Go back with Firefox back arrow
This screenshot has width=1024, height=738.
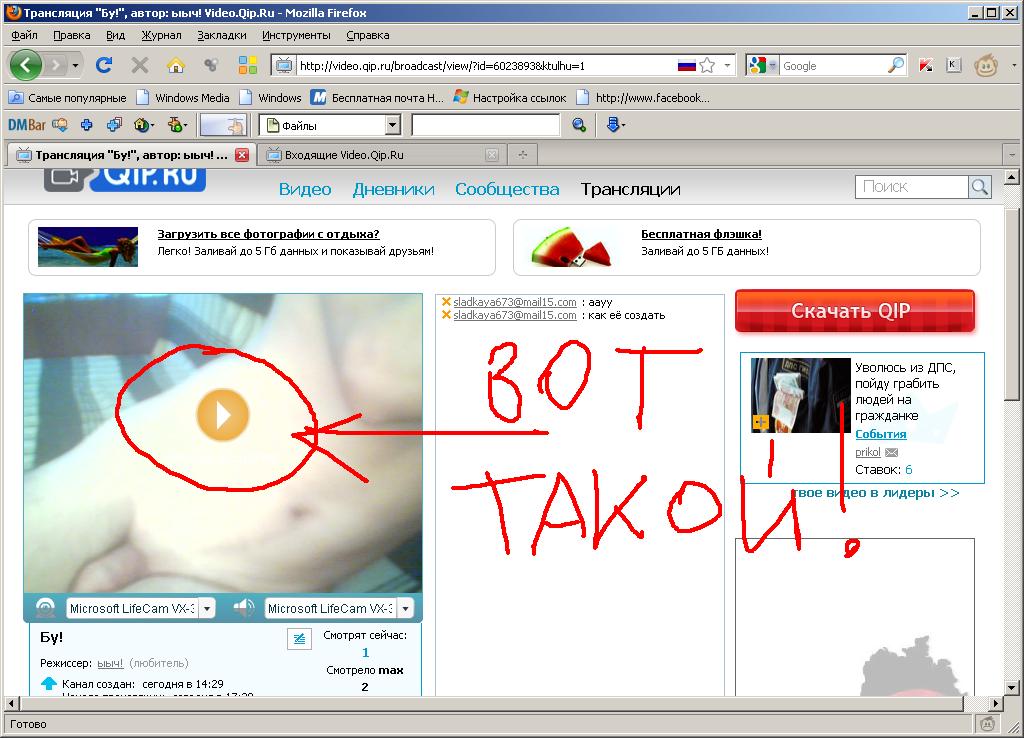[x=26, y=65]
